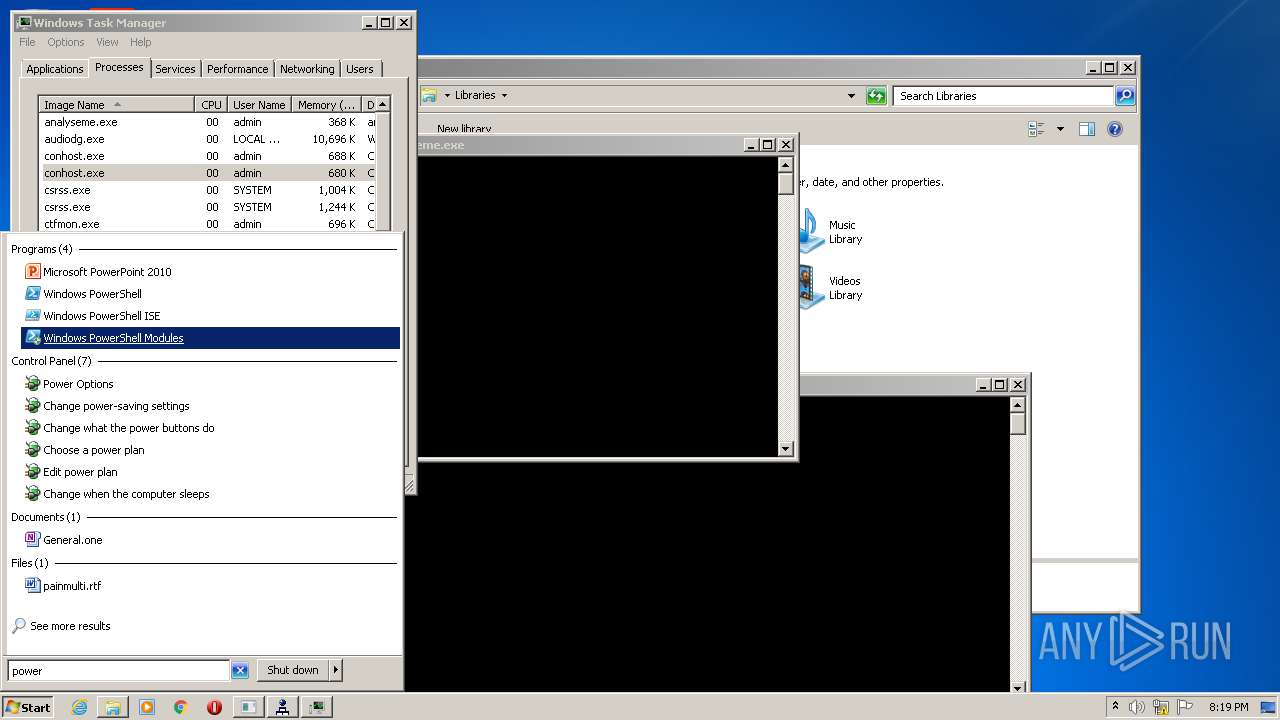Clear the start menu search box
The height and width of the screenshot is (720, 1280).
(x=240, y=670)
